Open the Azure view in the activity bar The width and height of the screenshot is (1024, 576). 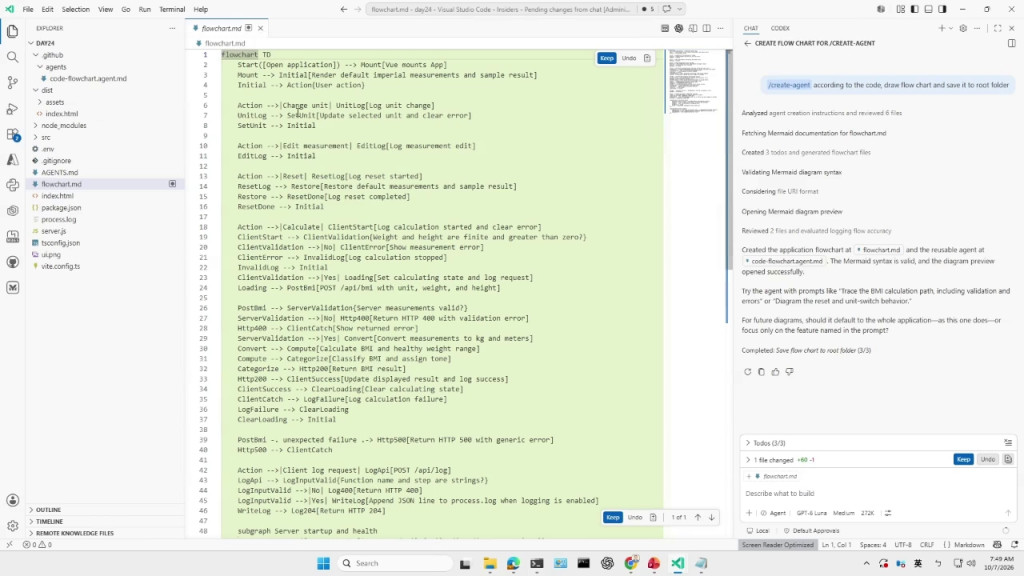click(x=12, y=159)
